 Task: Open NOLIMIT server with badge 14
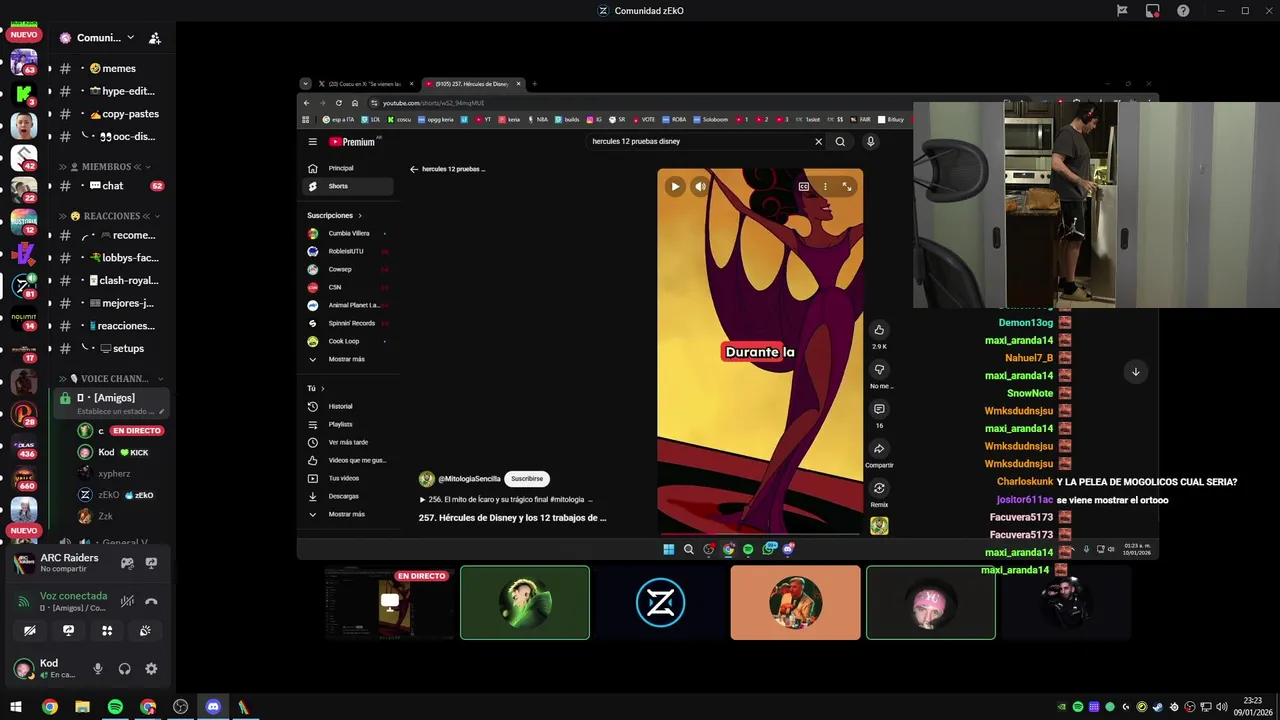click(24, 318)
